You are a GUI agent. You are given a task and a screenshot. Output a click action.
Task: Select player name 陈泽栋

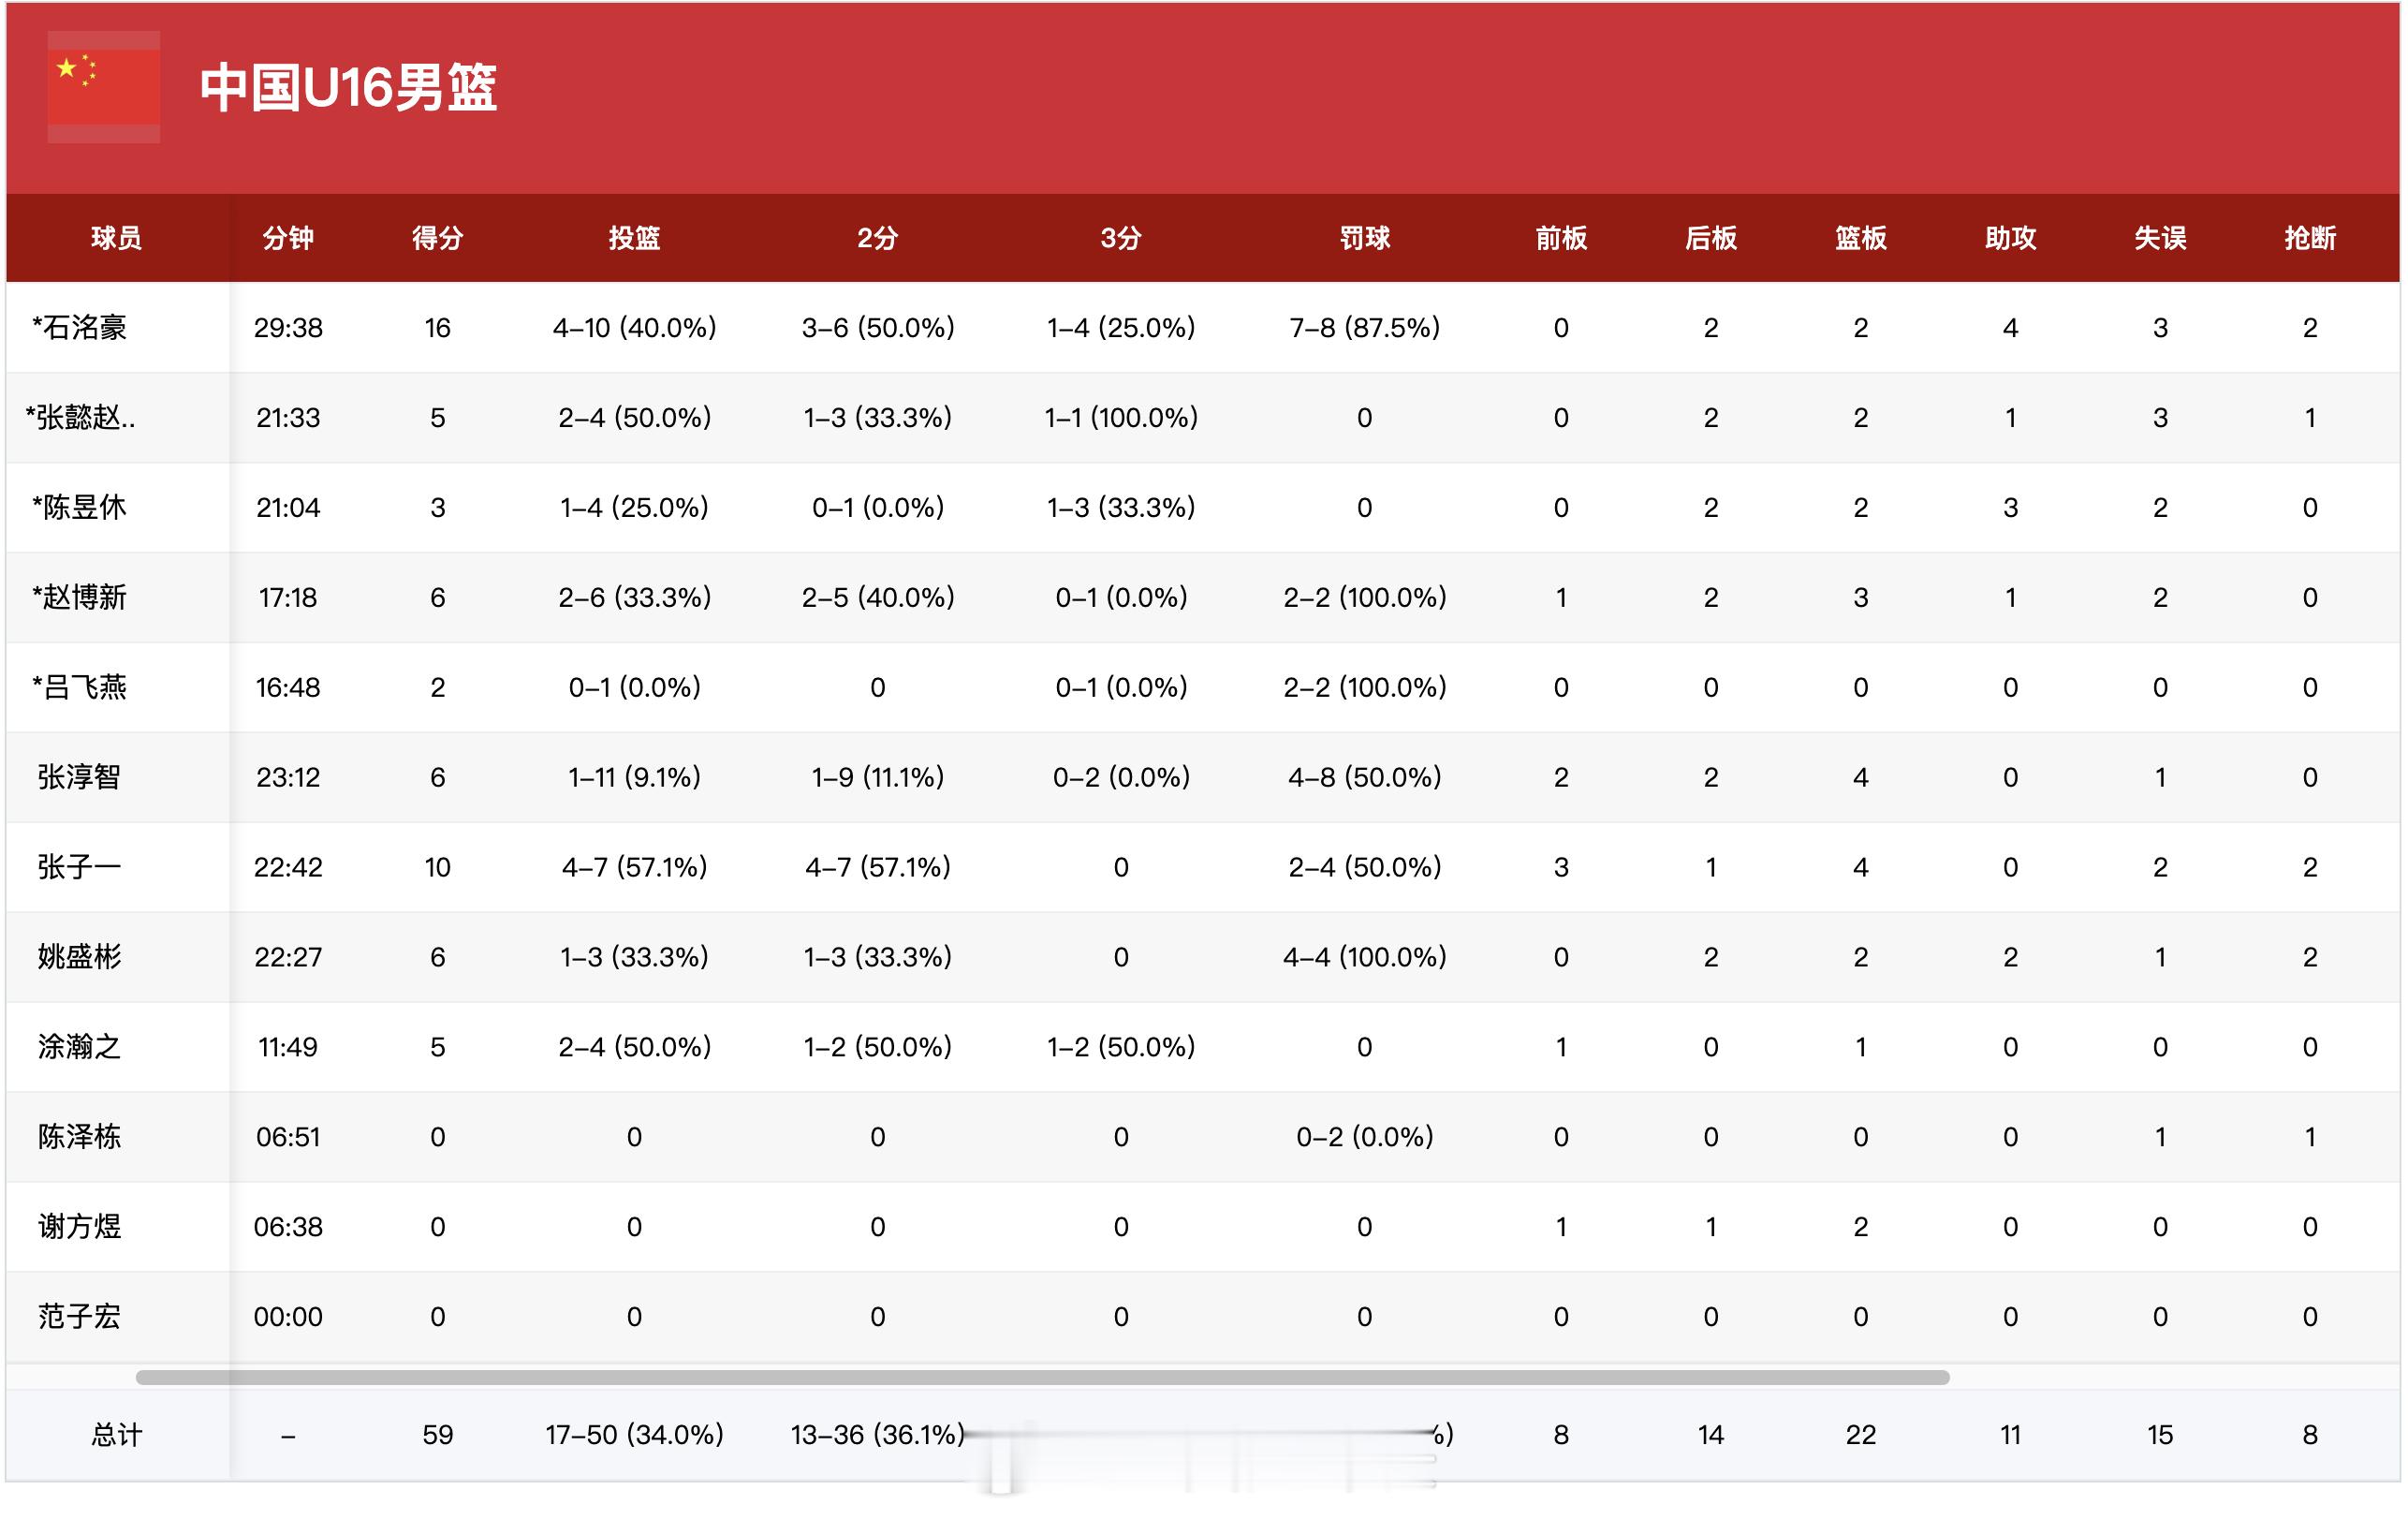(x=79, y=1137)
